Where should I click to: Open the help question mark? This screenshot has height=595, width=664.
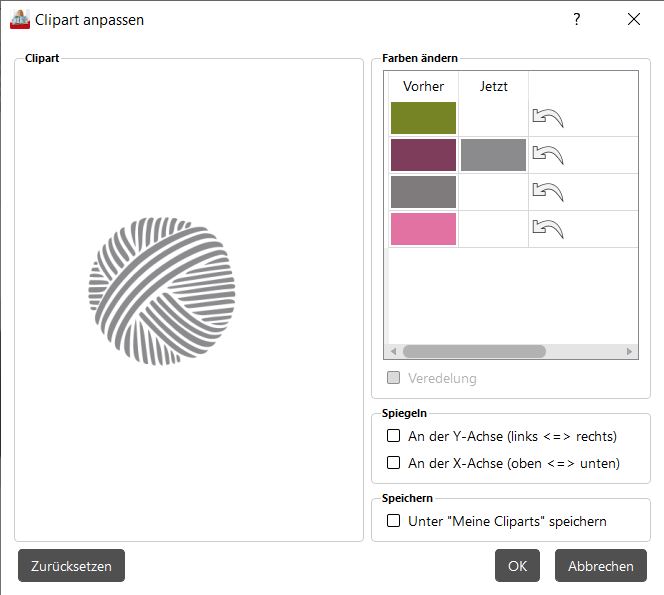(x=577, y=19)
